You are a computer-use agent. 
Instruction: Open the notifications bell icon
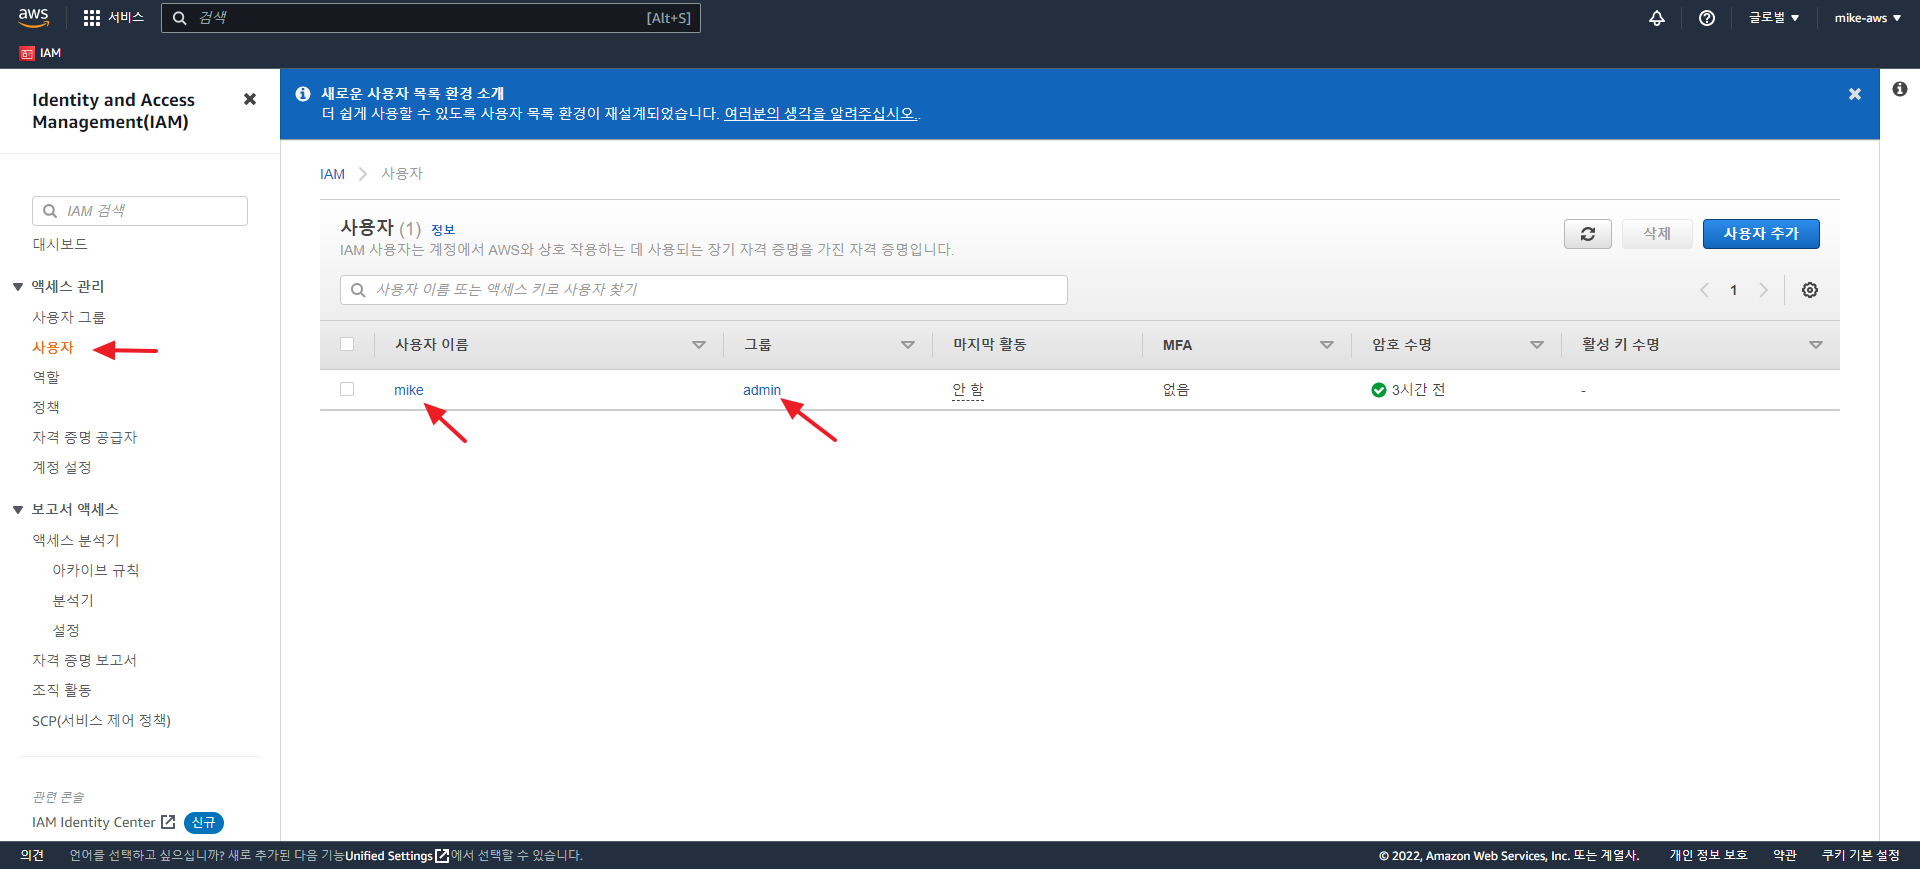pyautogui.click(x=1657, y=18)
